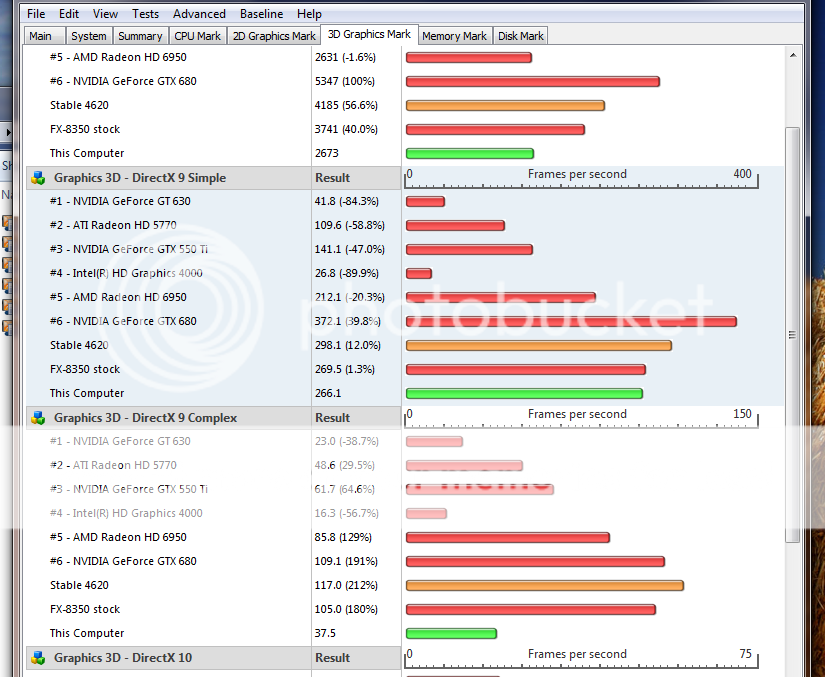This screenshot has width=825, height=677.
Task: Open the Help menu
Action: point(309,14)
